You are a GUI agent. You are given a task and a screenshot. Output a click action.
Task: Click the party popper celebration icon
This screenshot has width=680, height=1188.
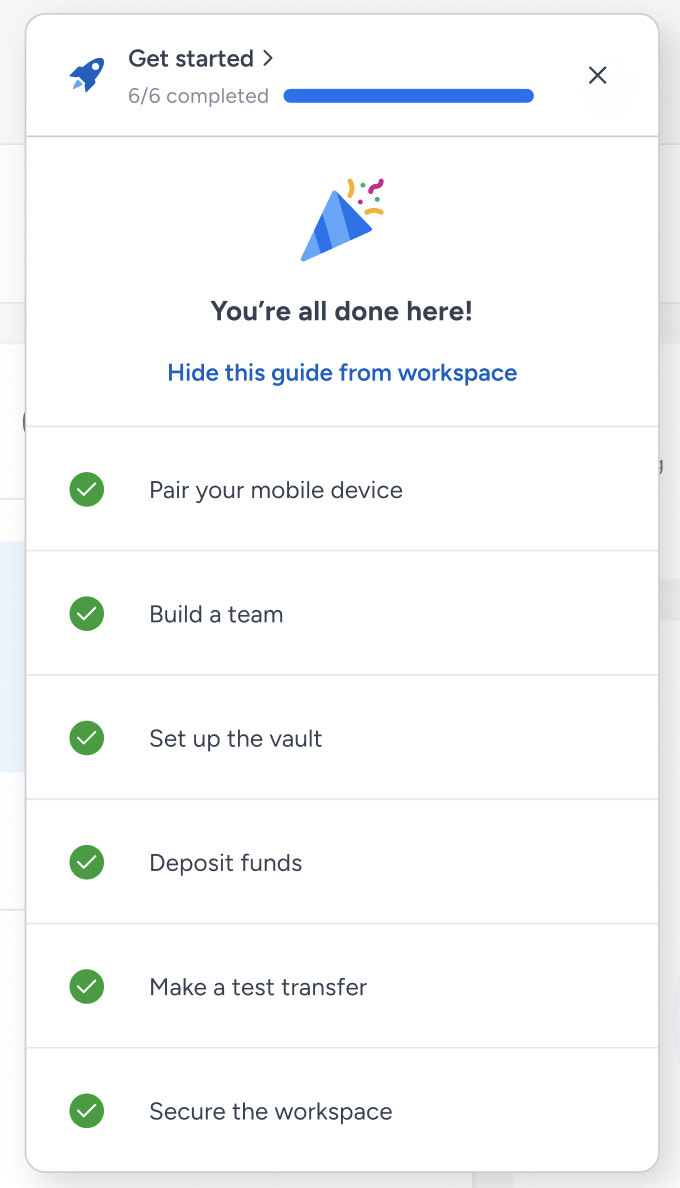point(340,222)
